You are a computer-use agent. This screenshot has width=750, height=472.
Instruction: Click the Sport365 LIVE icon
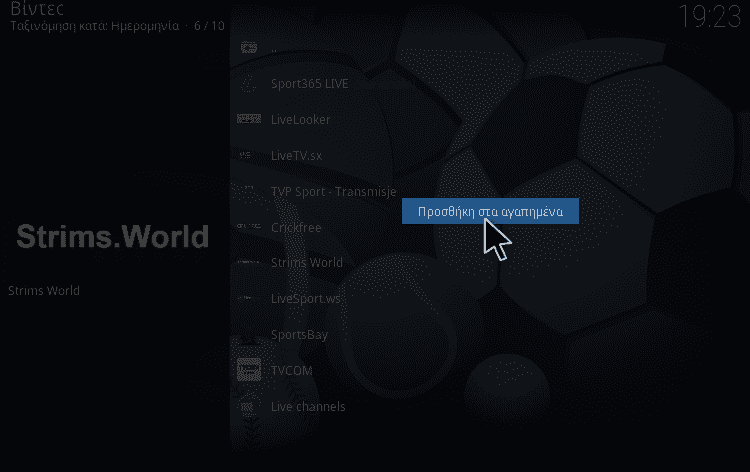point(249,84)
